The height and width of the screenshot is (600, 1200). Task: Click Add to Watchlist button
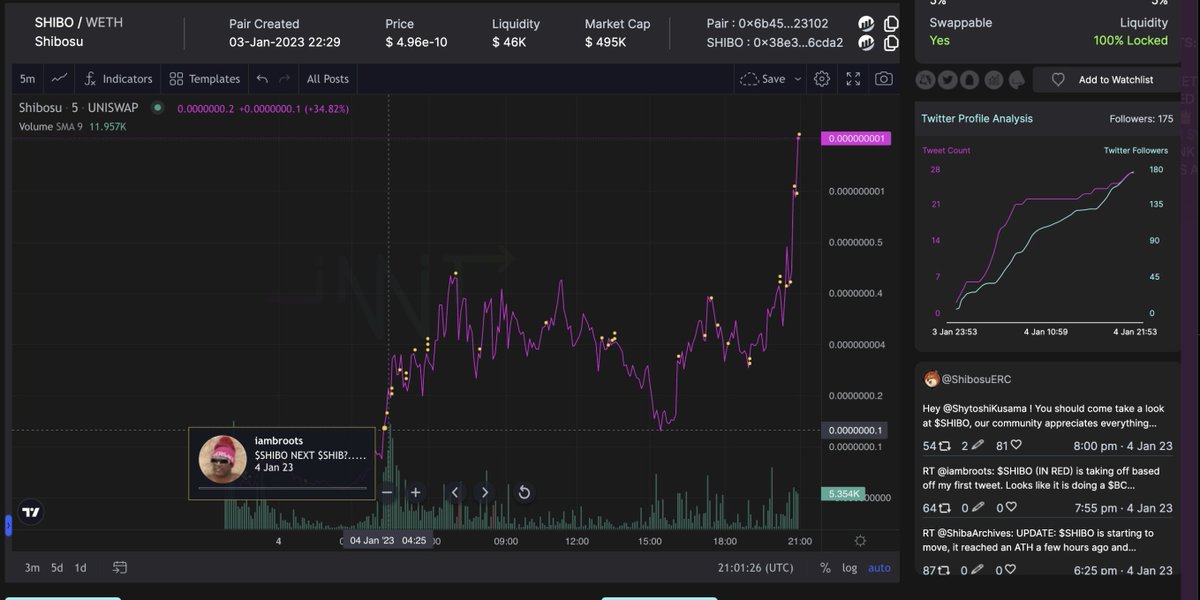tap(1106, 80)
